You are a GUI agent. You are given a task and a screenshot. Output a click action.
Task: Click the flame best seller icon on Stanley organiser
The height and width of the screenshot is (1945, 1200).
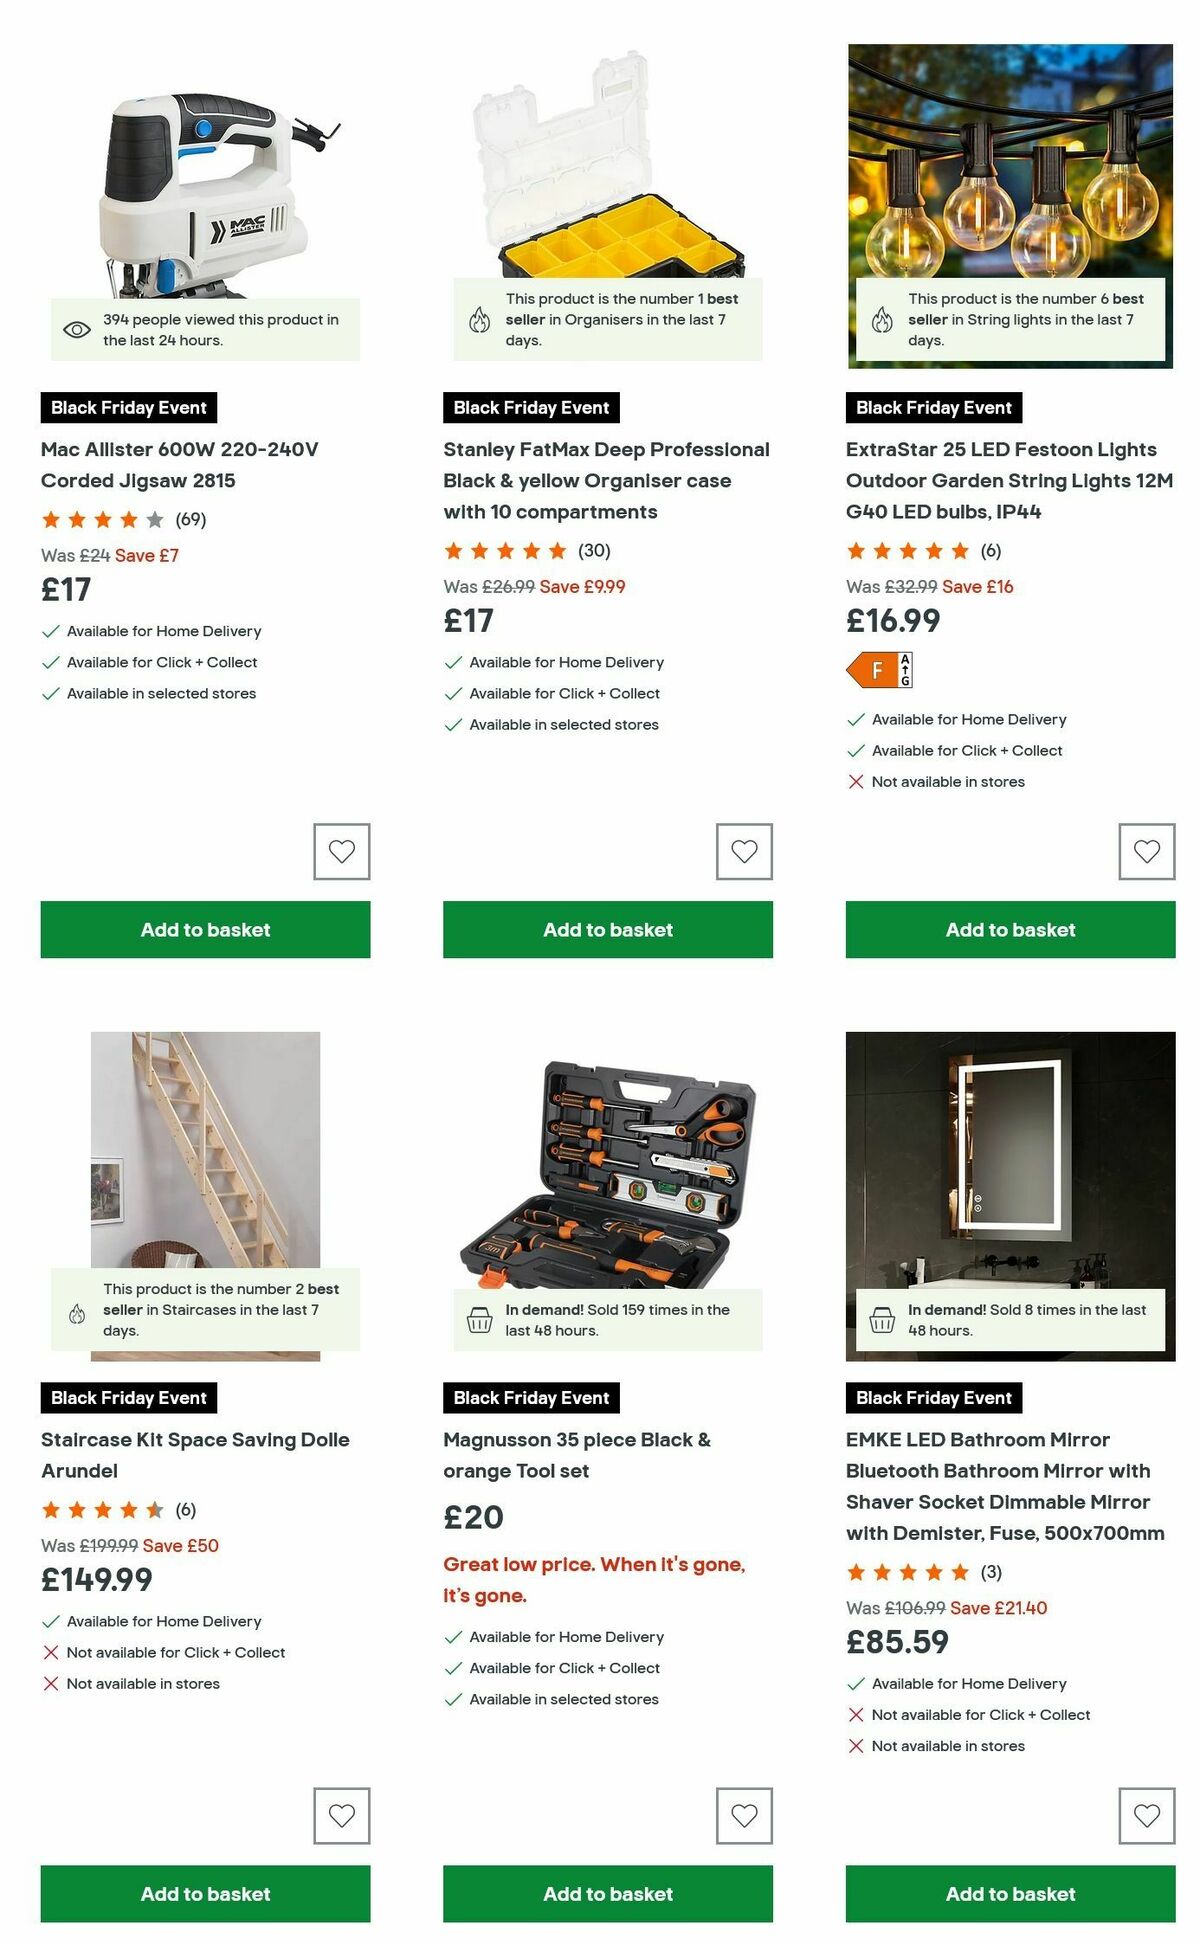[x=481, y=319]
